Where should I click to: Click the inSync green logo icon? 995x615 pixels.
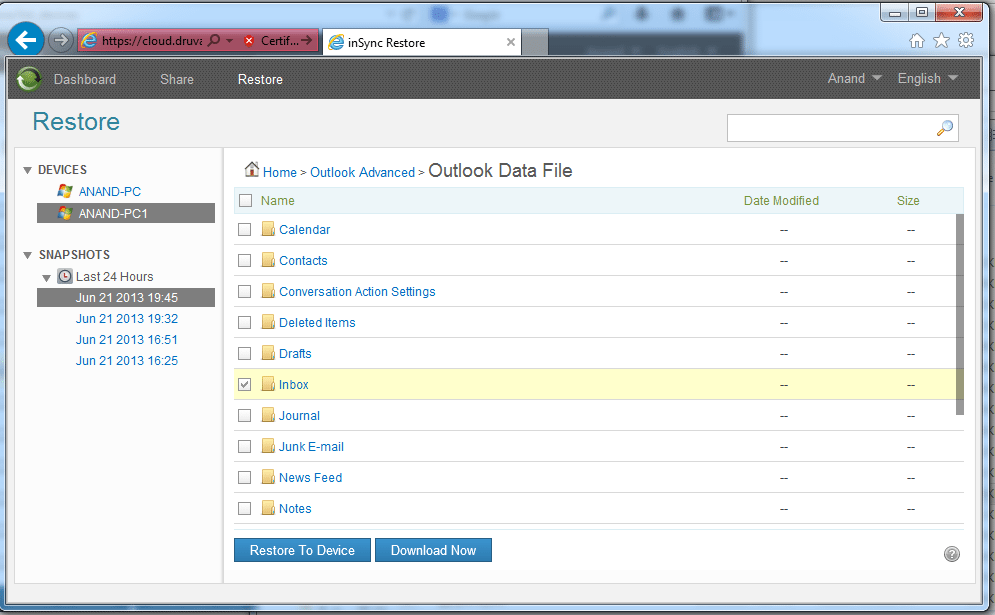29,79
